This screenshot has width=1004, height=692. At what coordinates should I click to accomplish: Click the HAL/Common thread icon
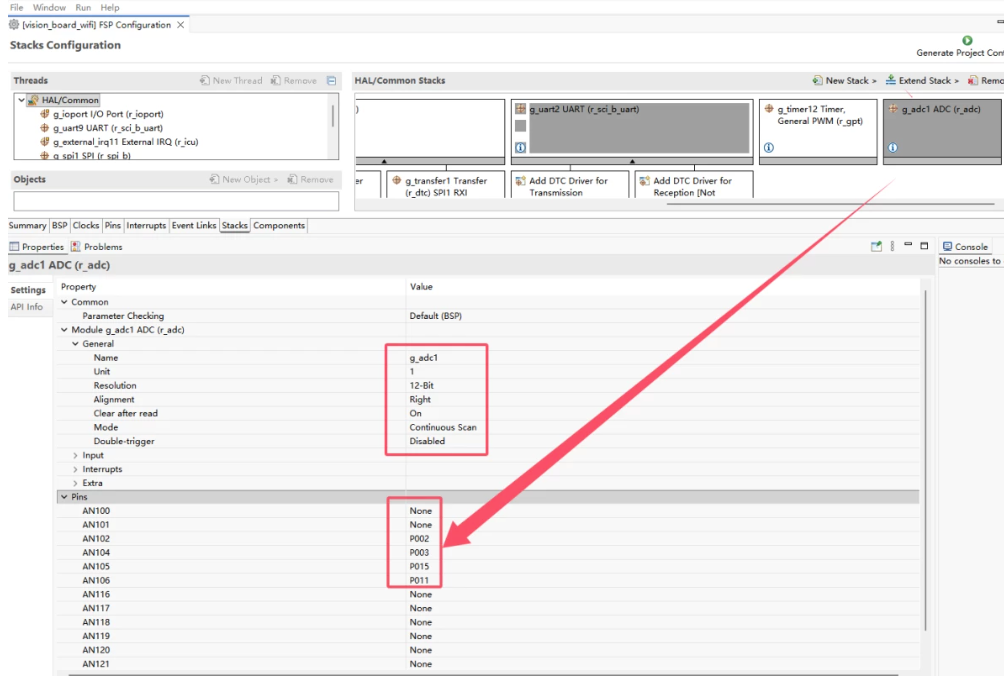[33, 100]
